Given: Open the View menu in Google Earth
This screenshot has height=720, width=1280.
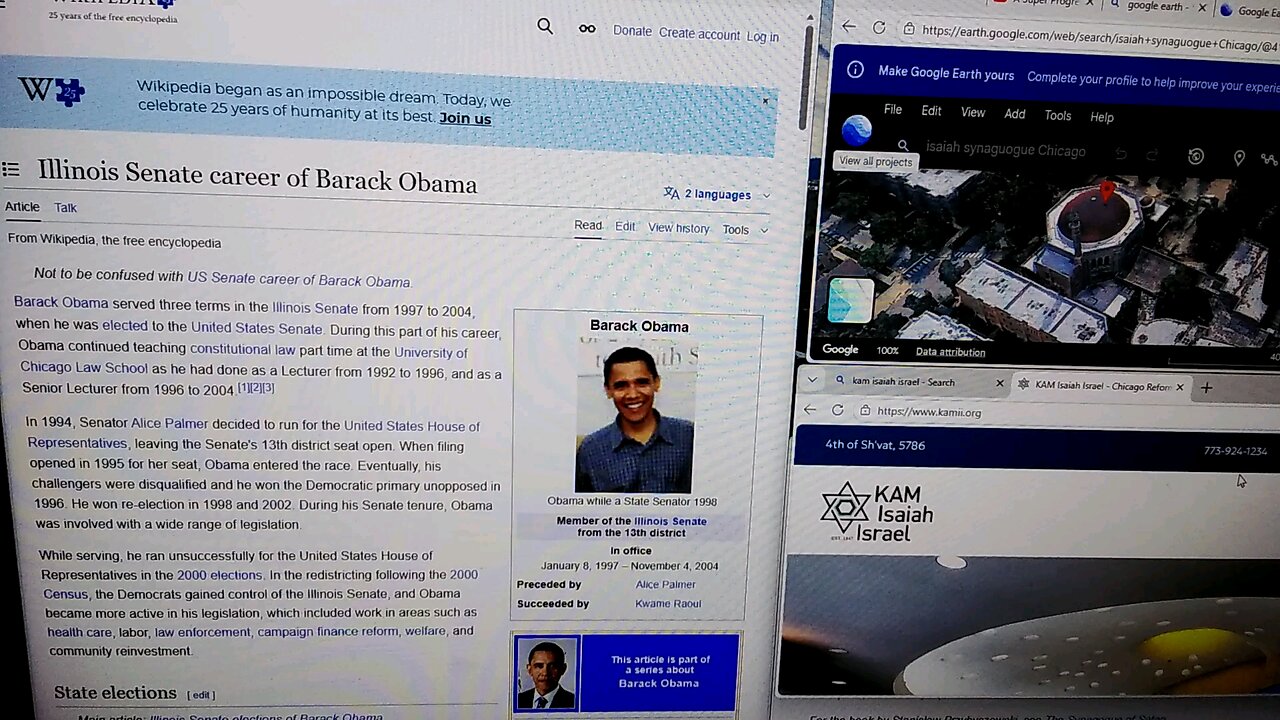Looking at the screenshot, I should (x=973, y=112).
